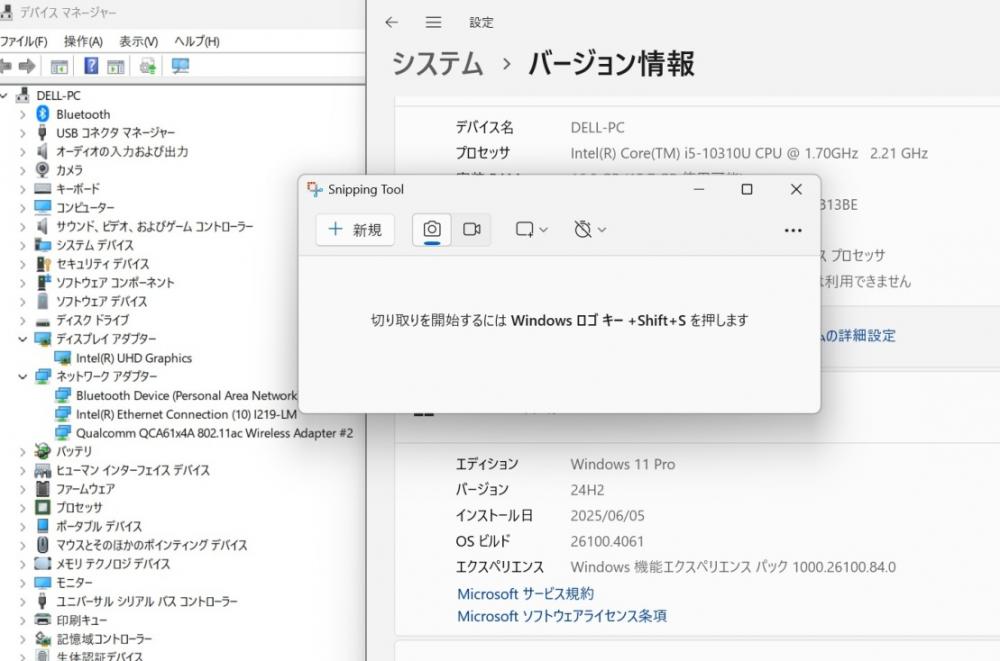Select the Intel(R) UHD Graphics adapter

pos(134,358)
